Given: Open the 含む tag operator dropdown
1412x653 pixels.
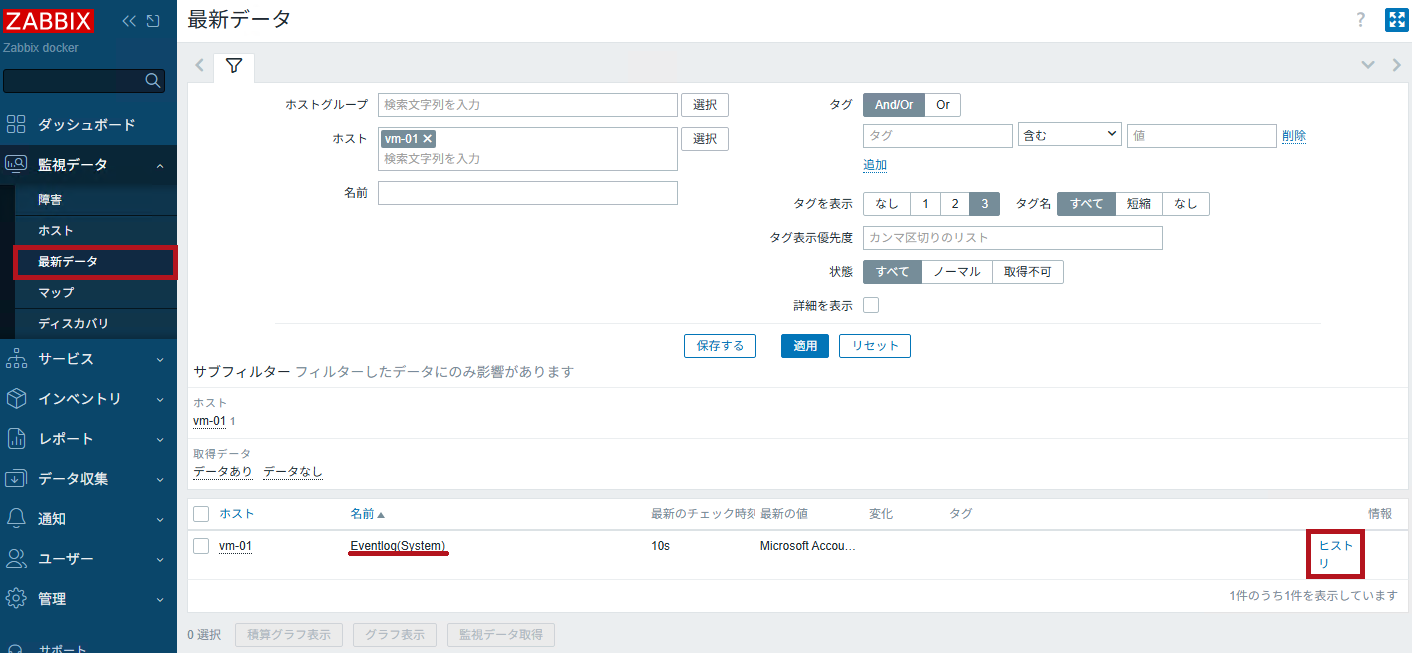Looking at the screenshot, I should click(1069, 136).
